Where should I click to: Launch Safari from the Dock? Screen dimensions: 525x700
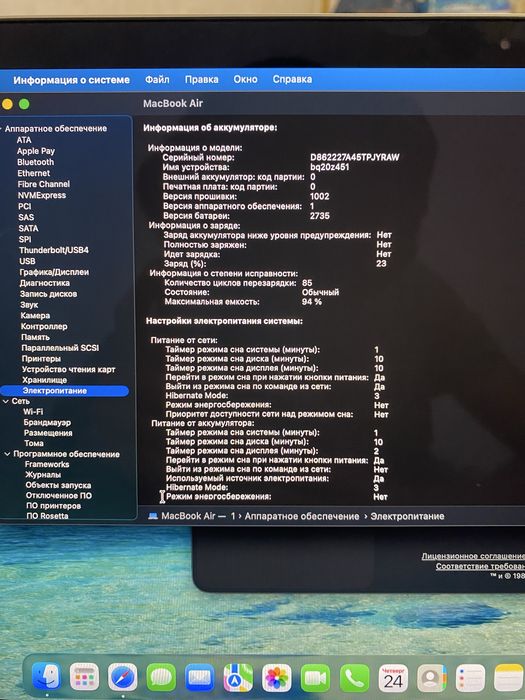(123, 678)
